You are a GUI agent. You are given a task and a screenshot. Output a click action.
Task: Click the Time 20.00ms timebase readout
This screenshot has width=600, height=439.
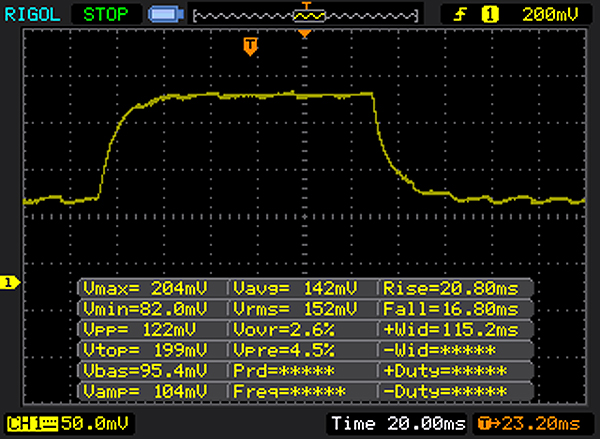click(x=398, y=424)
